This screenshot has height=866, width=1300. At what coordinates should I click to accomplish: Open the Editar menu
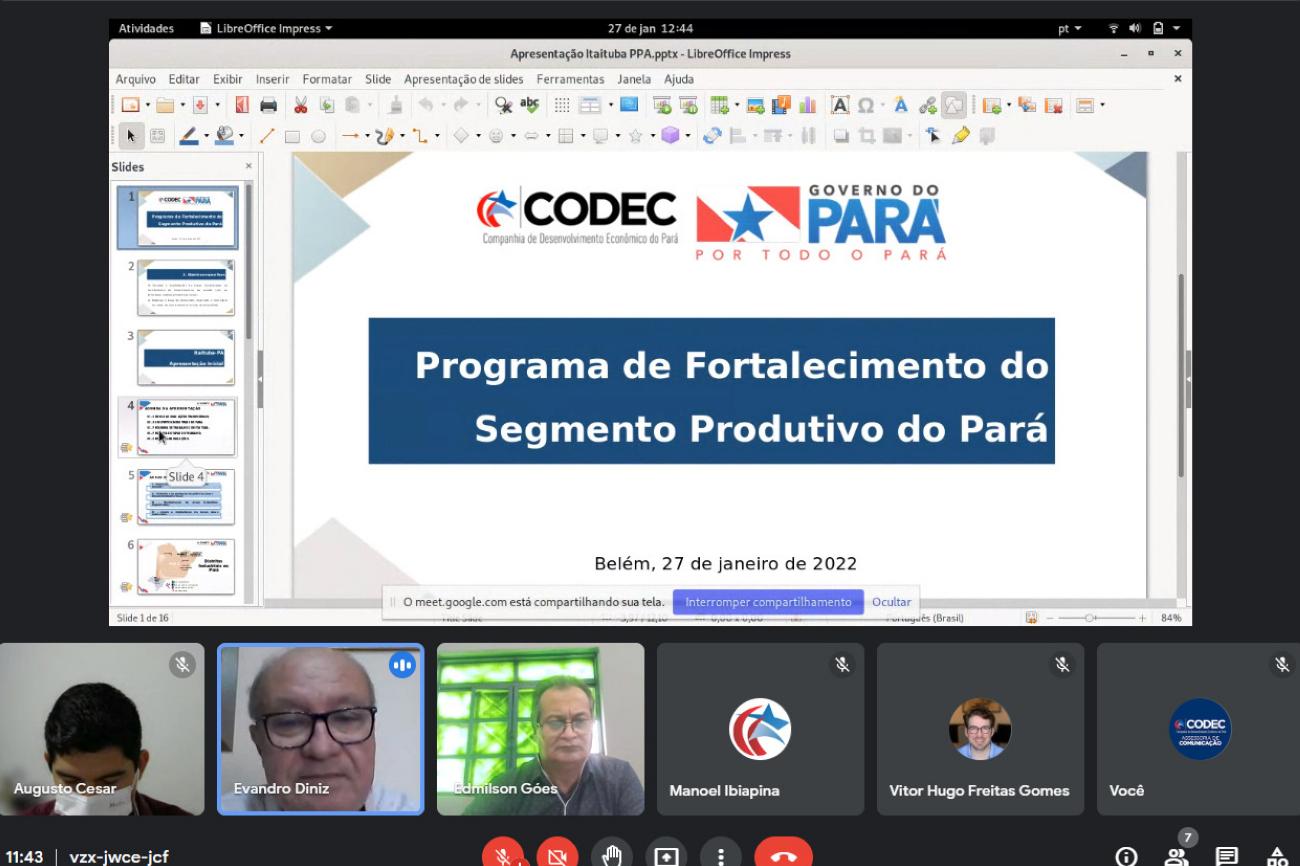coord(184,79)
